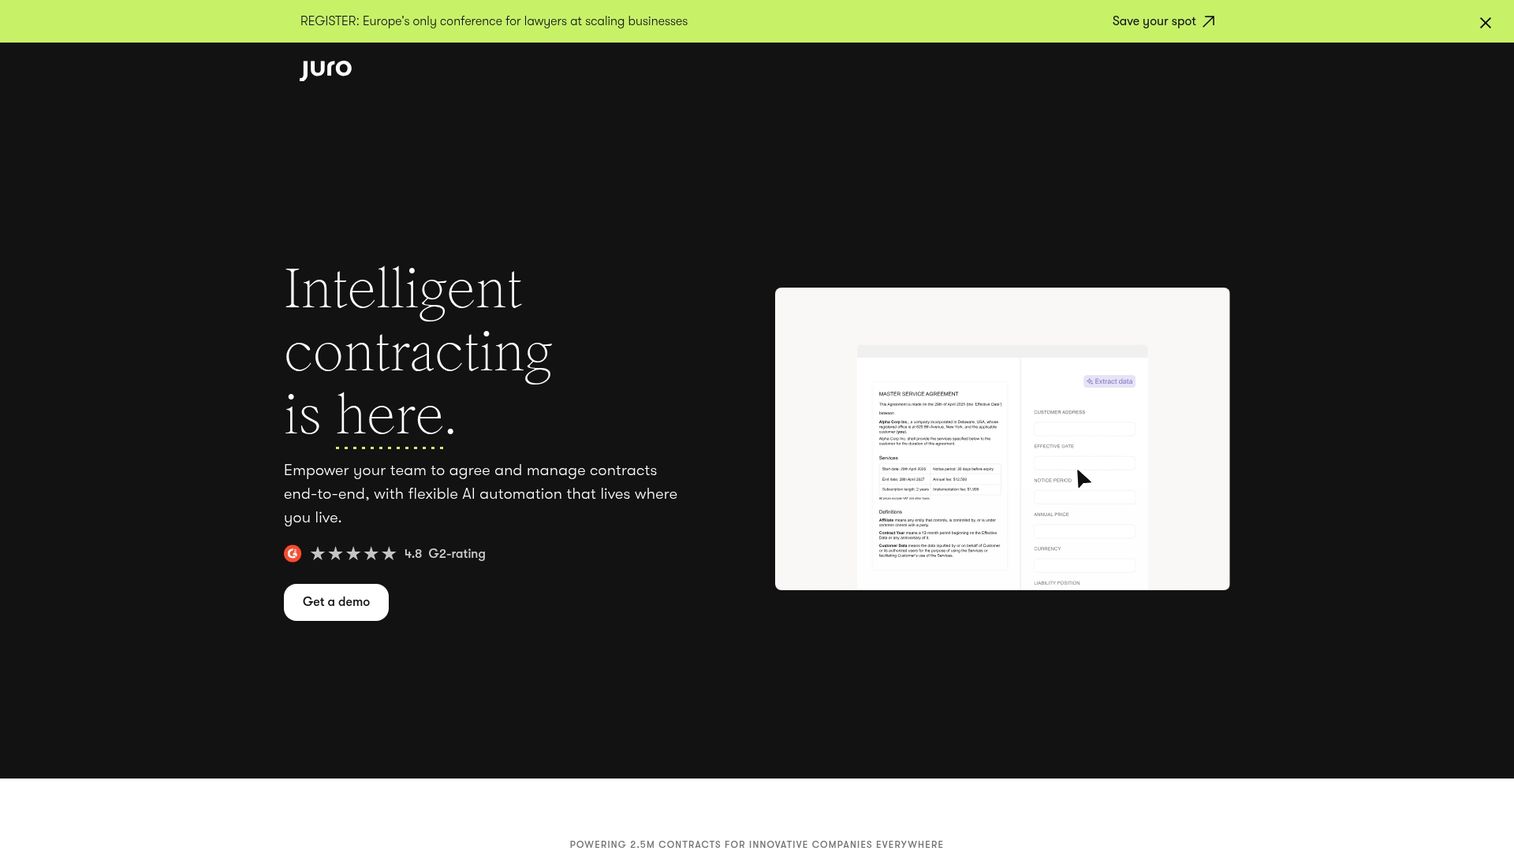Image resolution: width=1514 pixels, height=851 pixels.
Task: Click the Empower your team description paragraph
Action: [x=481, y=494]
